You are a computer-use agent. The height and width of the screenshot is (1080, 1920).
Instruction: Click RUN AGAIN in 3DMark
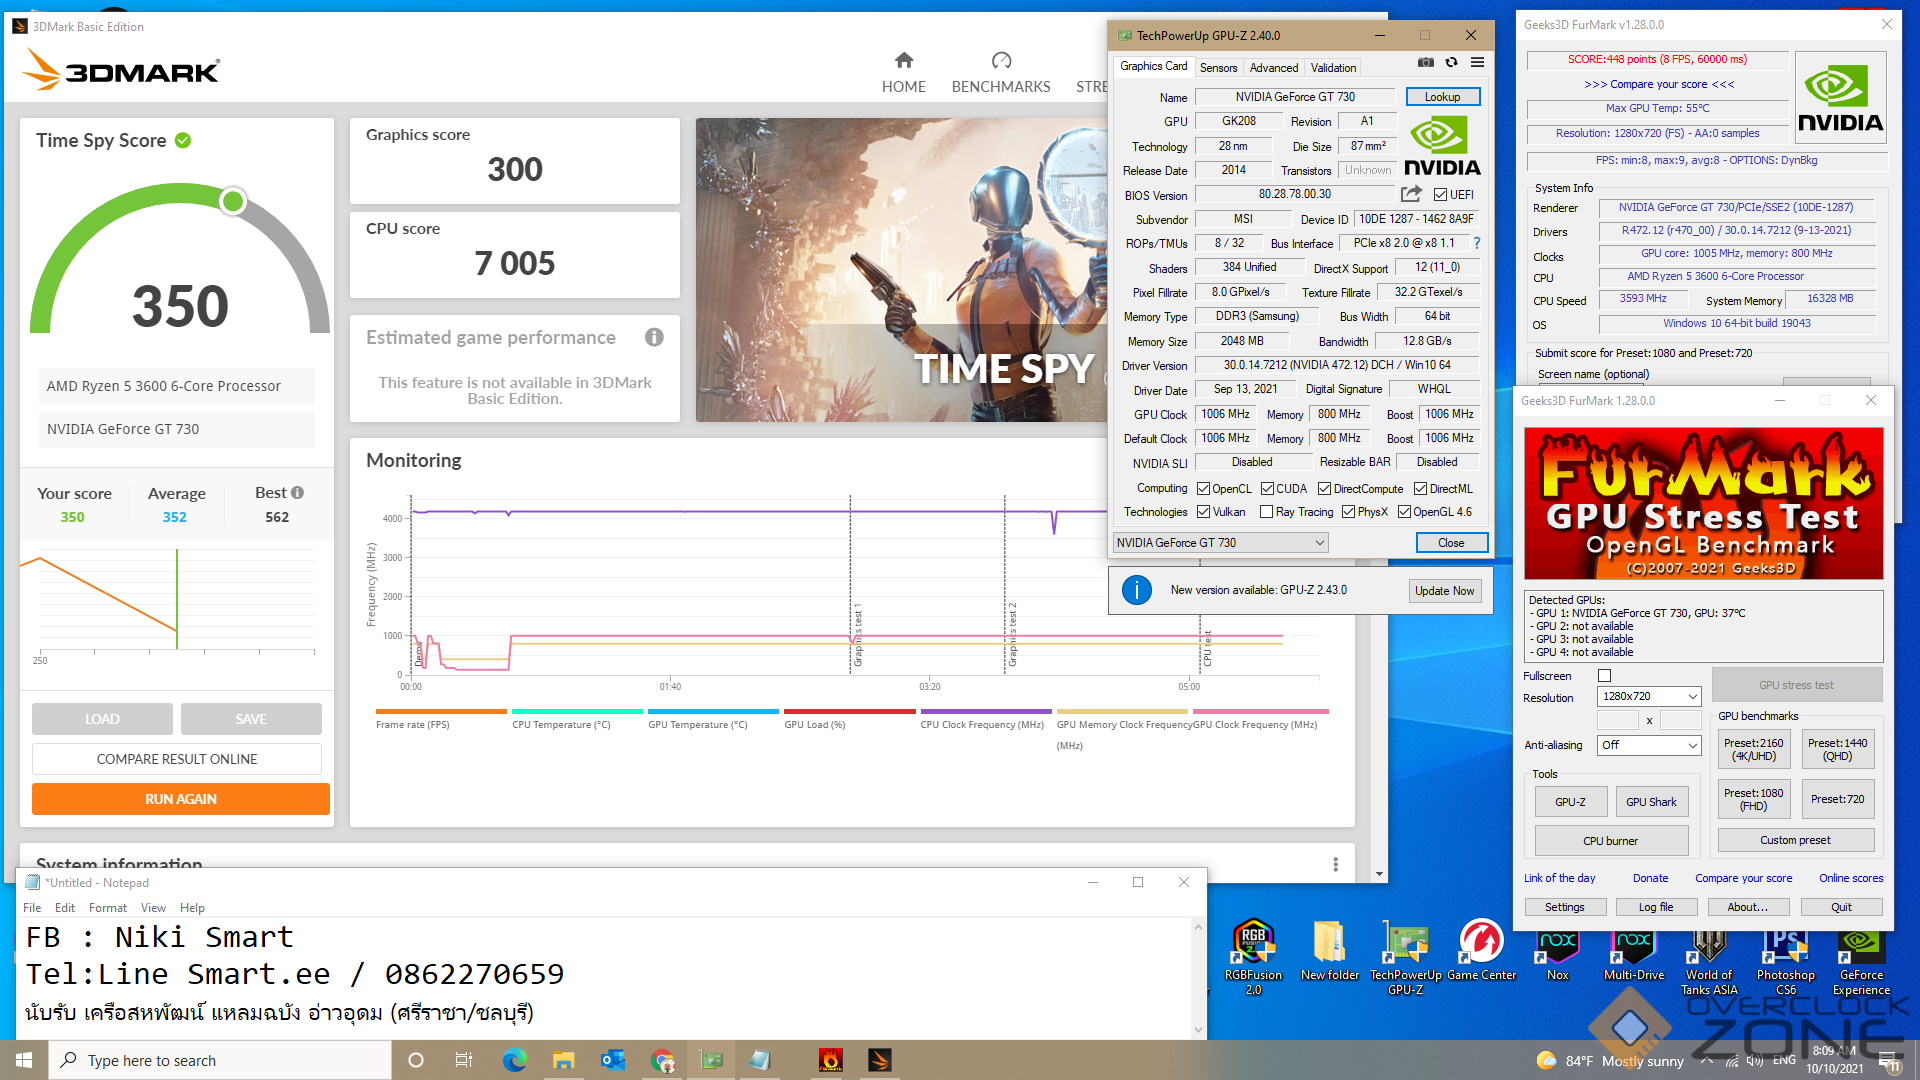coord(181,799)
